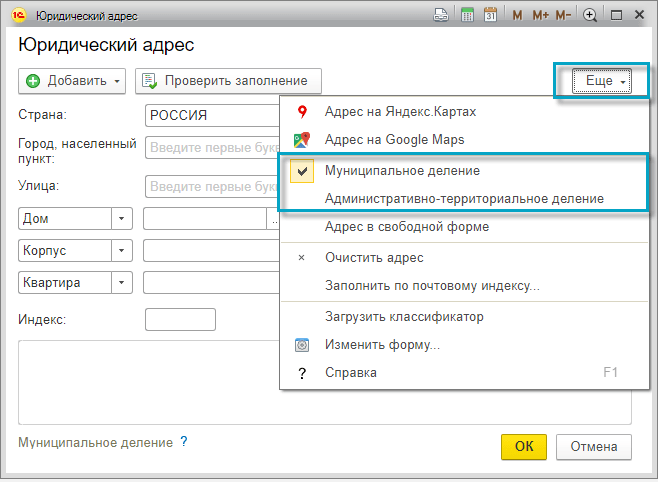This screenshot has height=482, width=658.
Task: Click the X icon beside Очистить адрес
Action: pos(301,258)
